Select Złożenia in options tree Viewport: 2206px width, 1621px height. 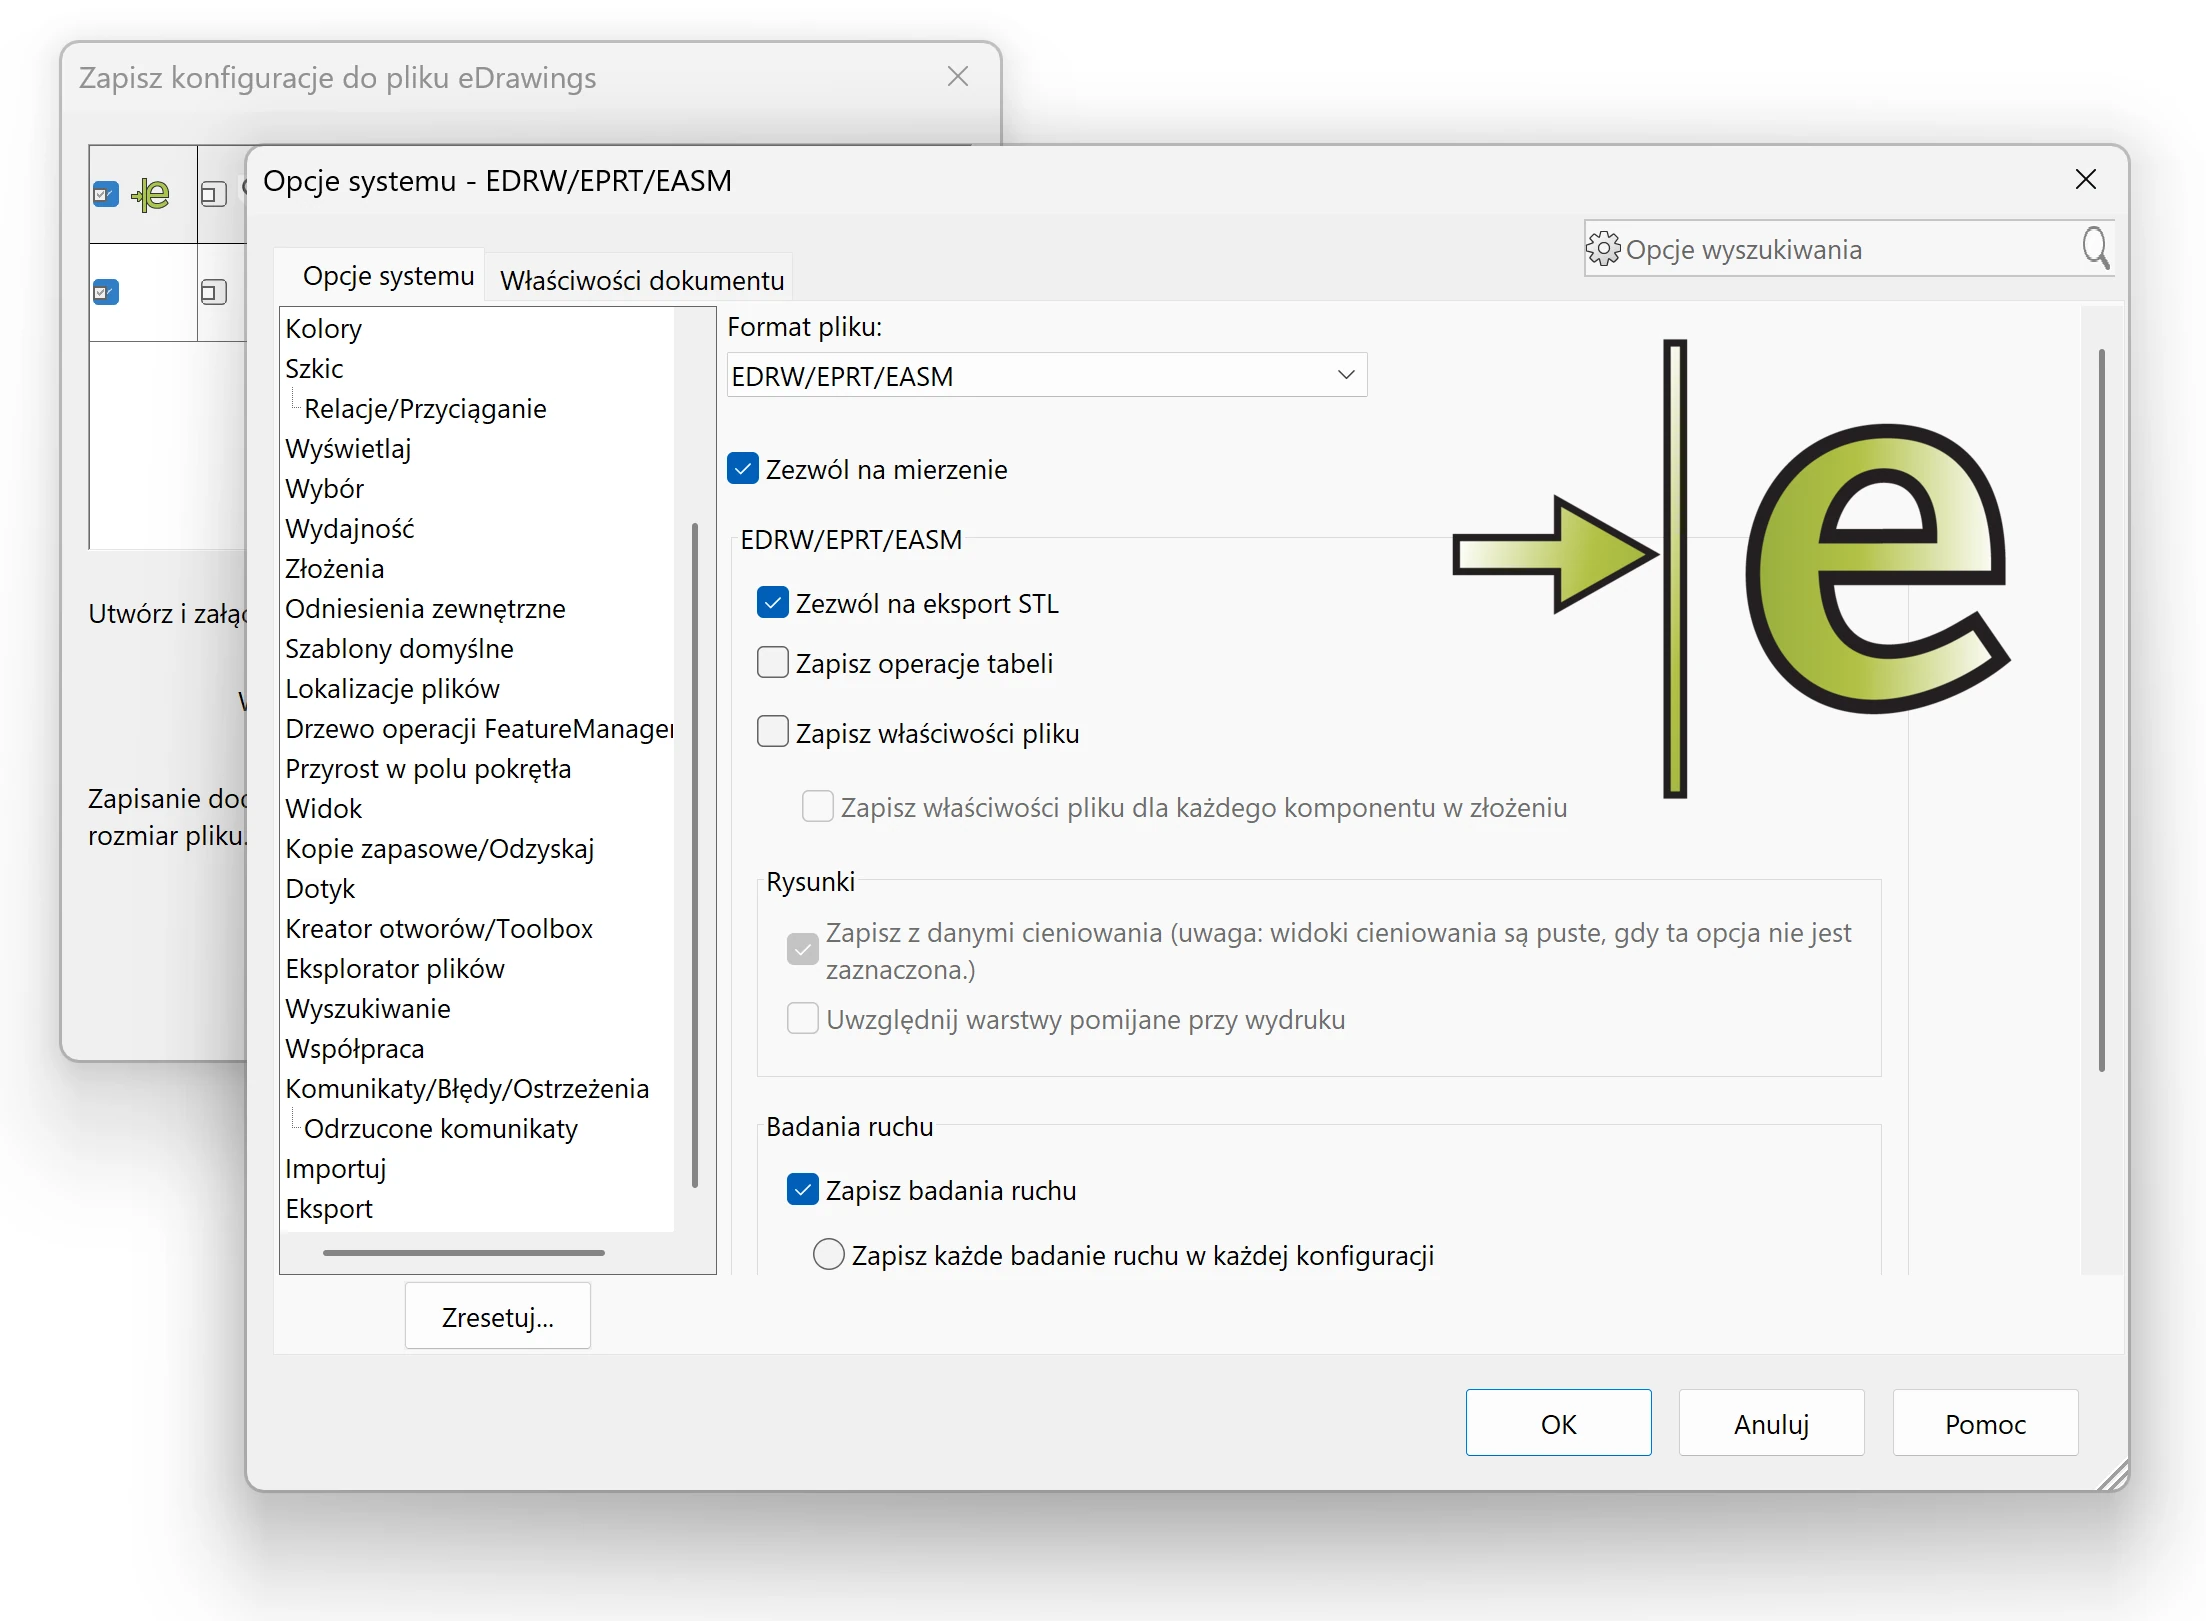tap(334, 569)
